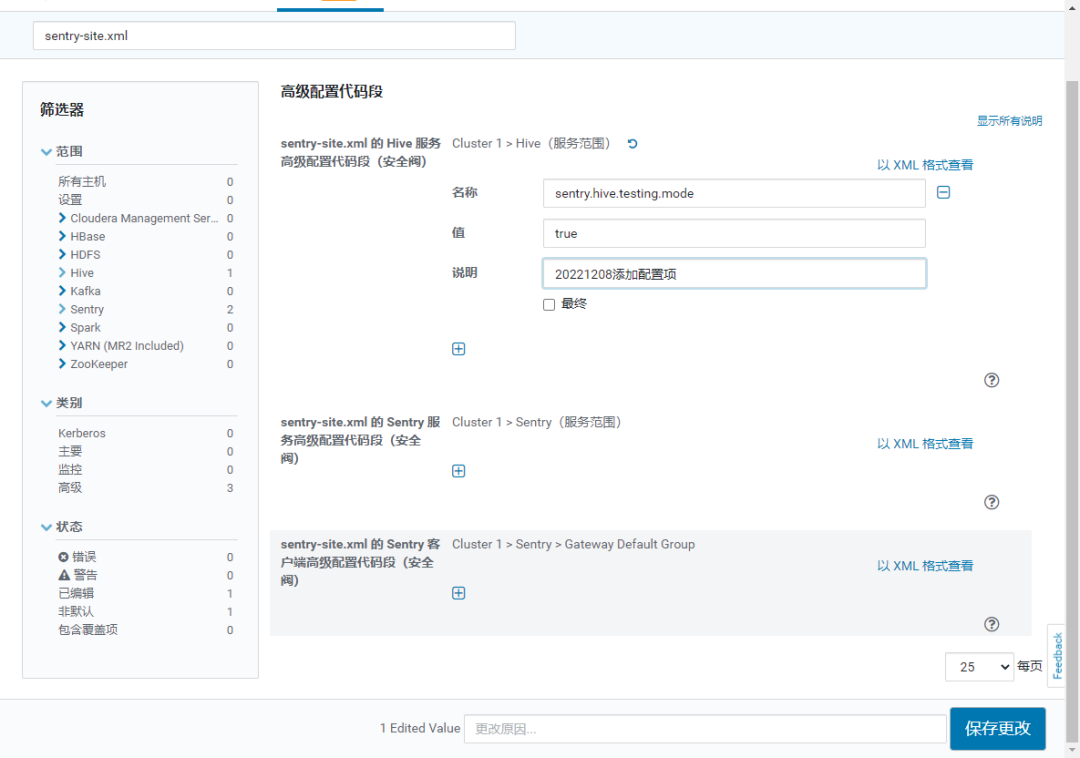1080x758 pixels.
Task: Select the 设置 scope filter
Action: click(x=70, y=200)
